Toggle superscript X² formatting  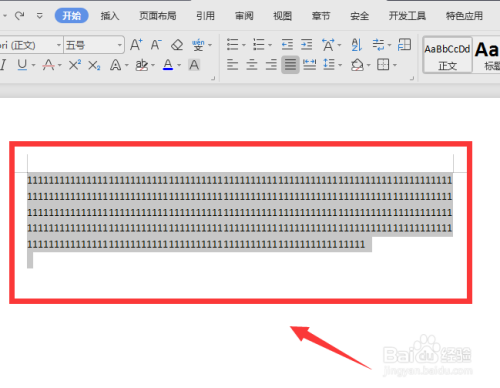coord(75,65)
